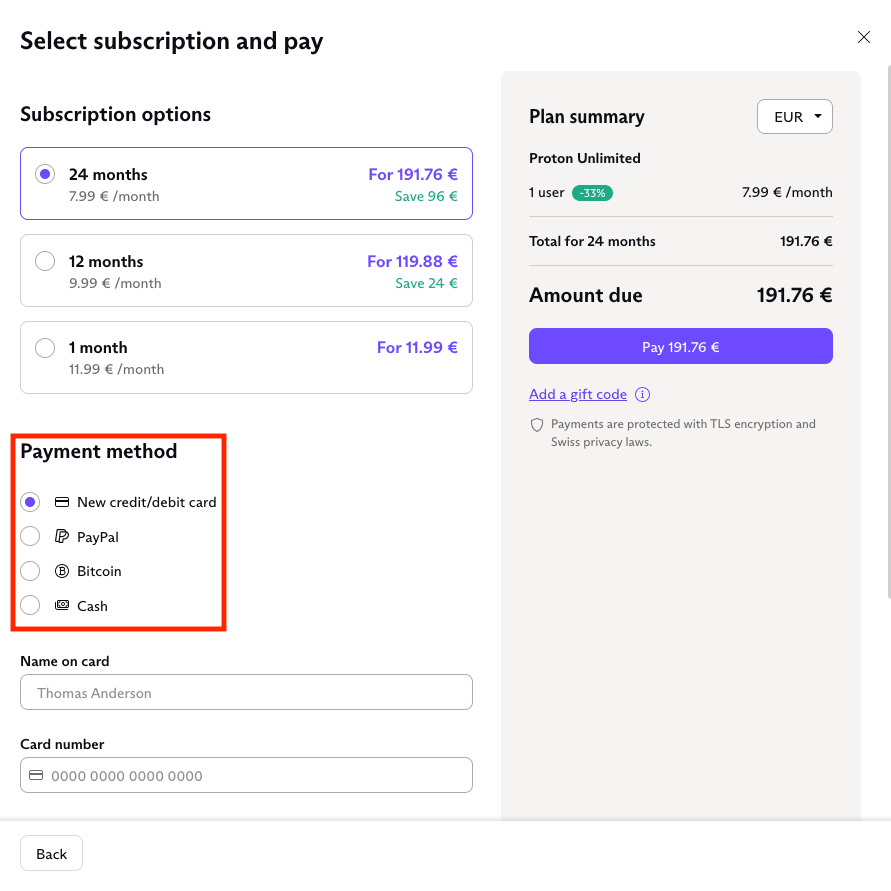Click the shield icon near TLS encryption text

tap(537, 425)
